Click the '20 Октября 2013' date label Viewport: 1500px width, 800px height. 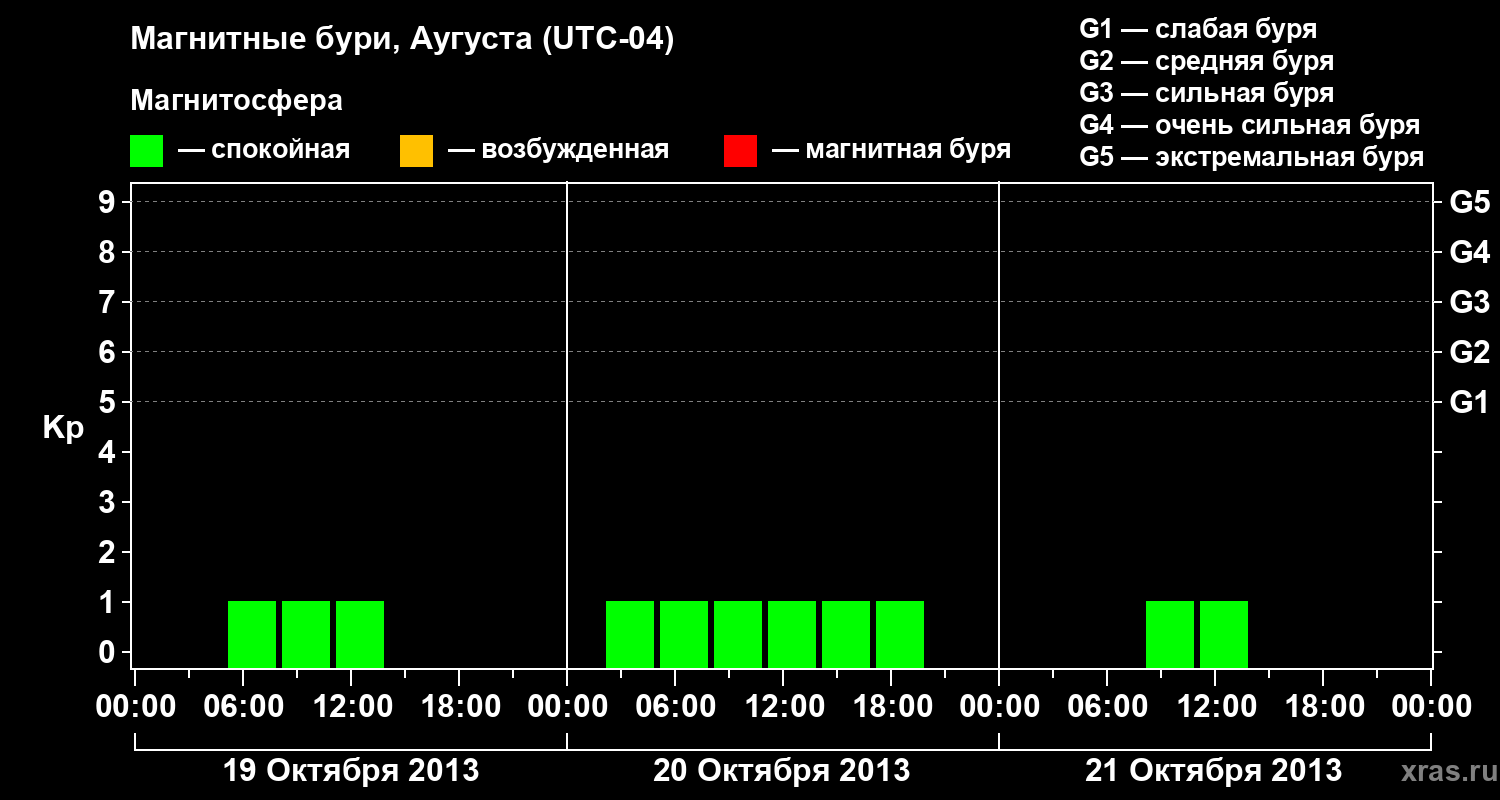[x=782, y=771]
